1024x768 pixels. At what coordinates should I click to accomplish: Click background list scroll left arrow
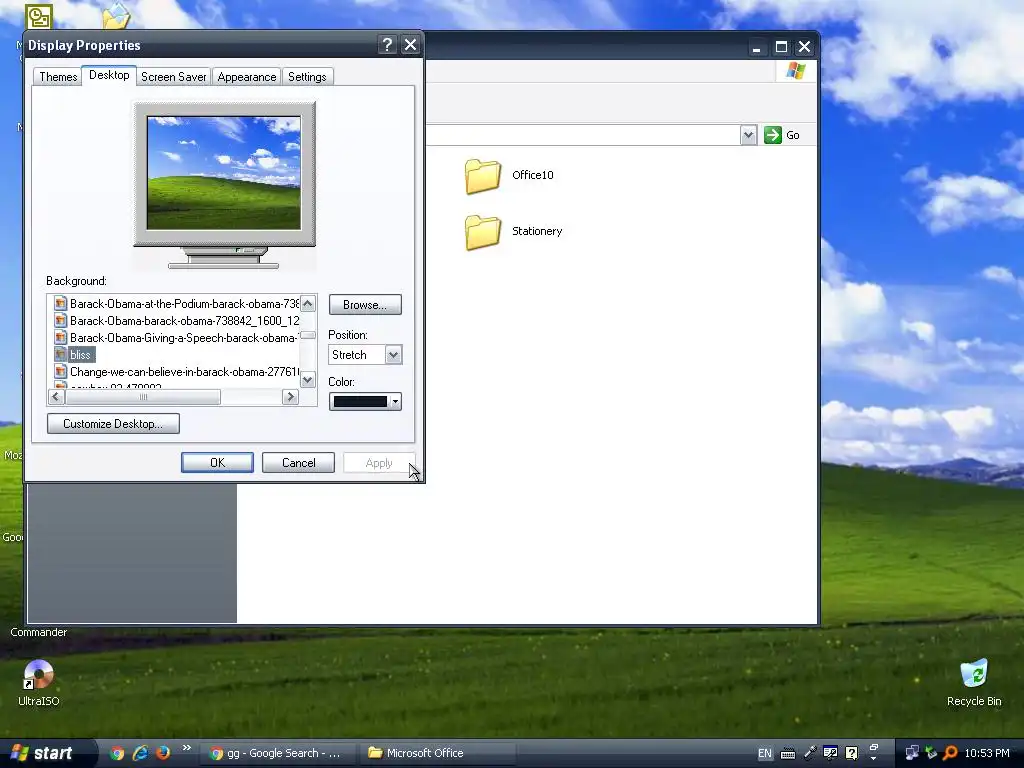56,397
